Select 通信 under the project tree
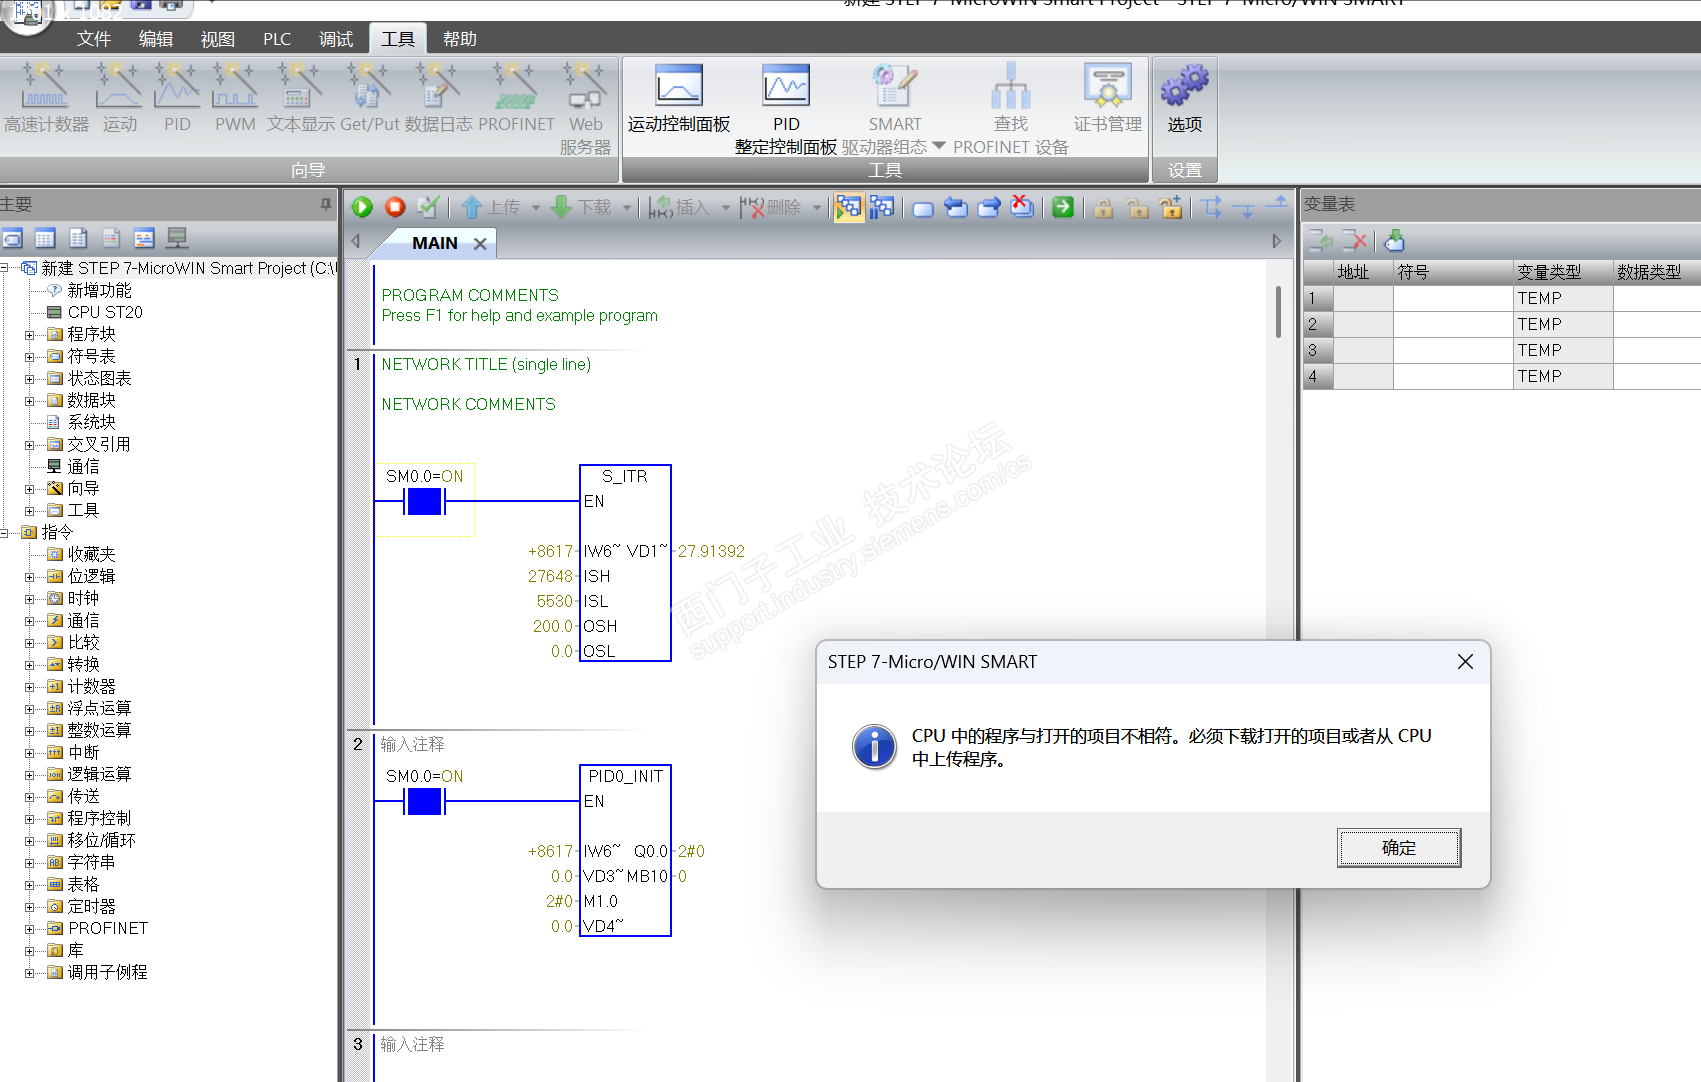Viewport: 1701px width, 1082px height. (83, 467)
